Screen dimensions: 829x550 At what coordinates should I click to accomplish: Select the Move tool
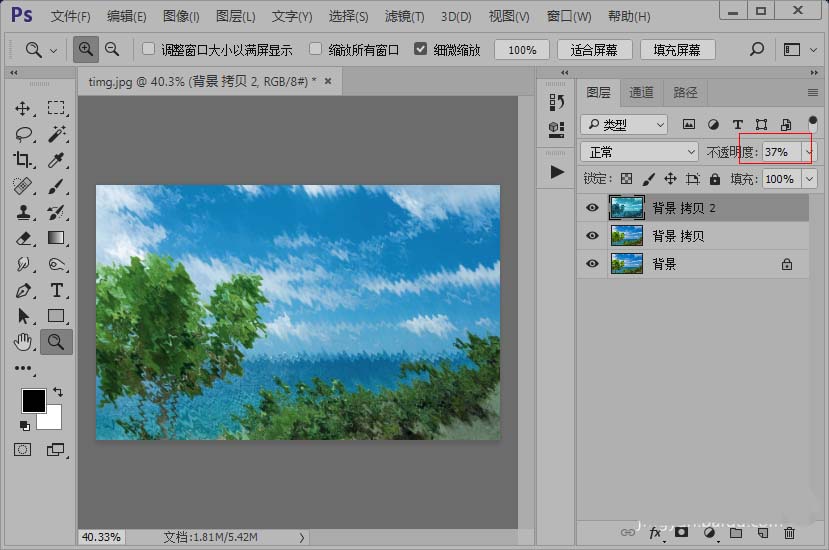(x=23, y=108)
